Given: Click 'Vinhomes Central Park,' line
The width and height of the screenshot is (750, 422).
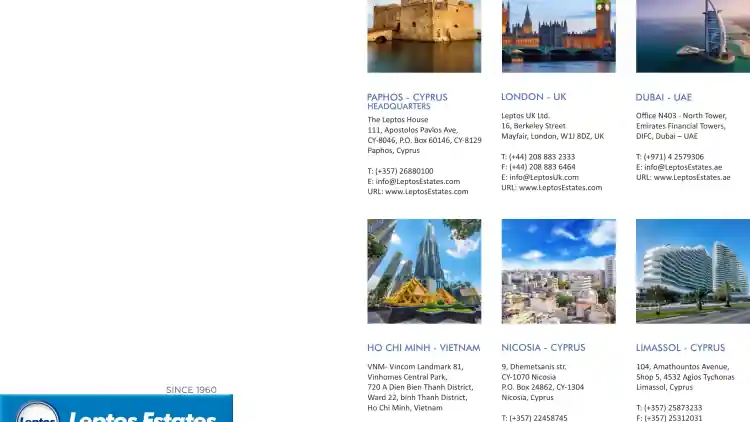Looking at the screenshot, I should [x=407, y=377].
